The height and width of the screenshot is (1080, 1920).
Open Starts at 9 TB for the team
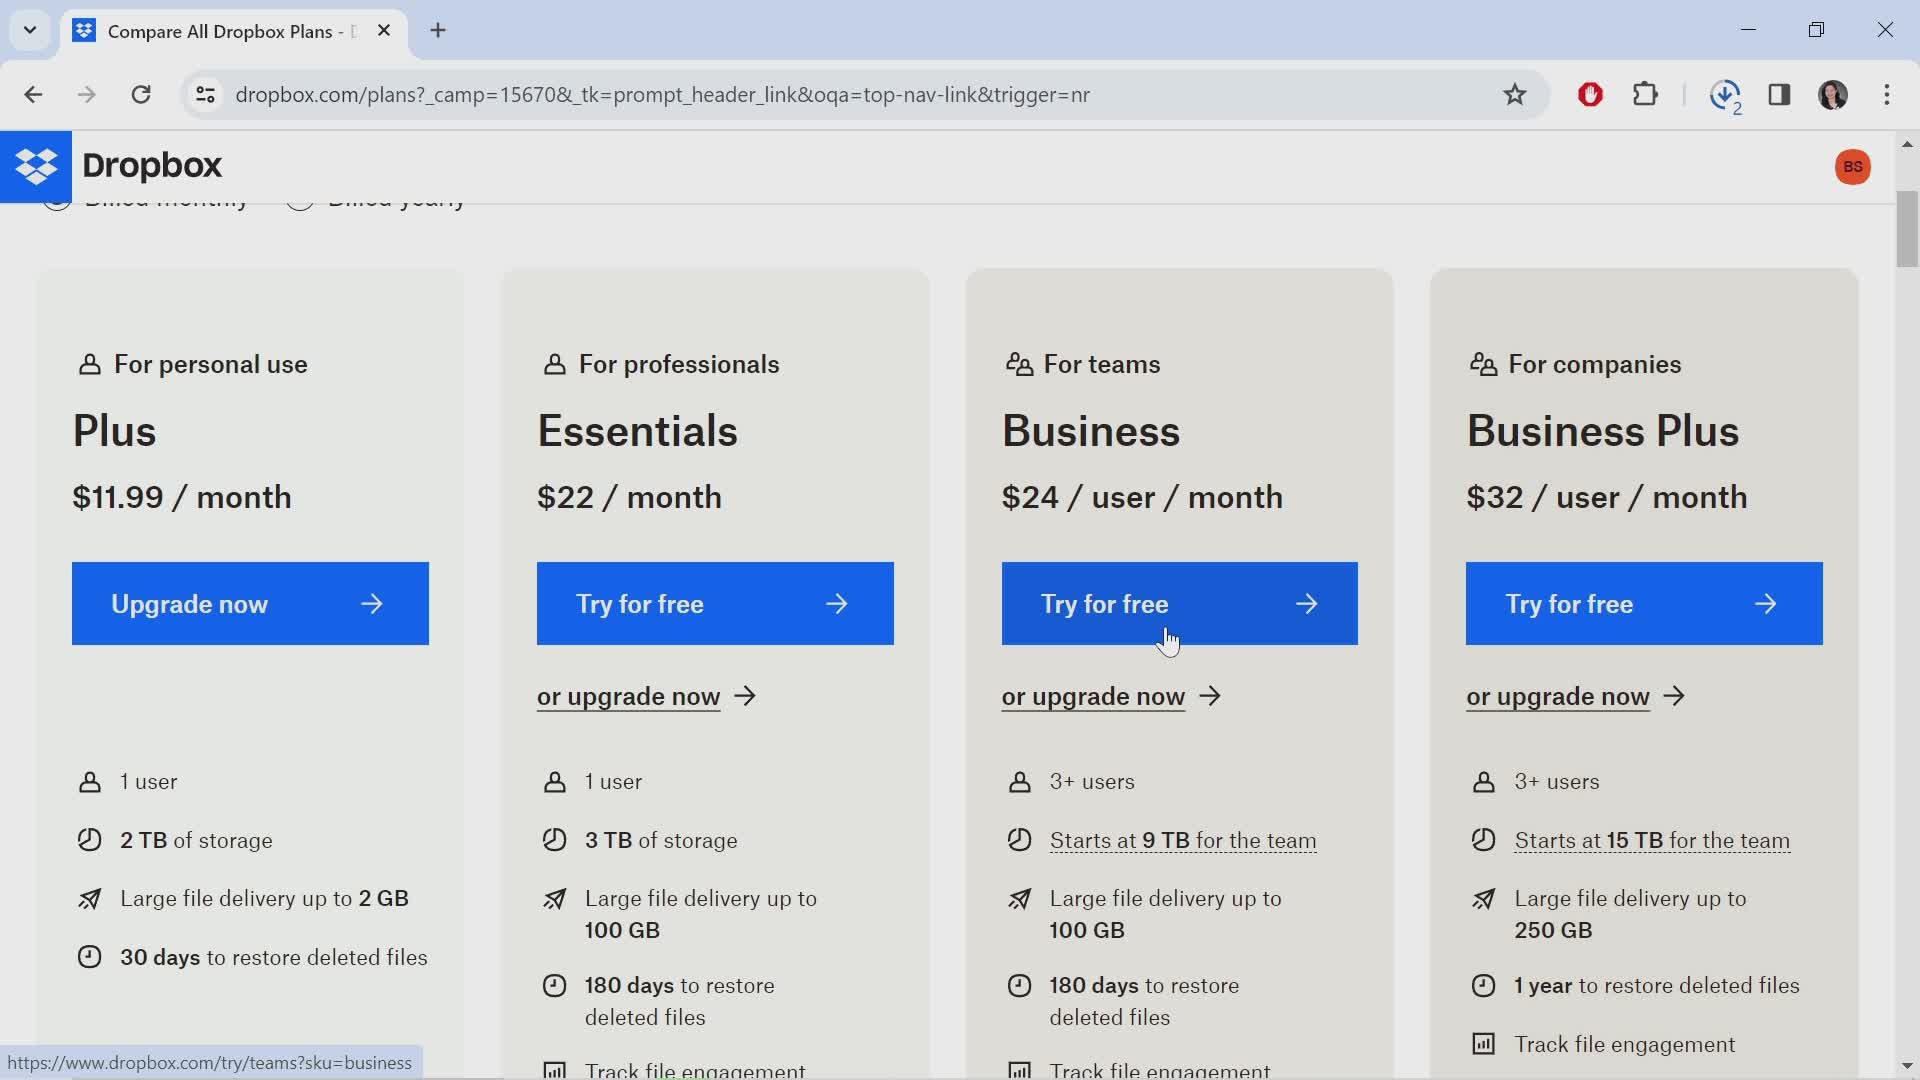[x=1183, y=840]
